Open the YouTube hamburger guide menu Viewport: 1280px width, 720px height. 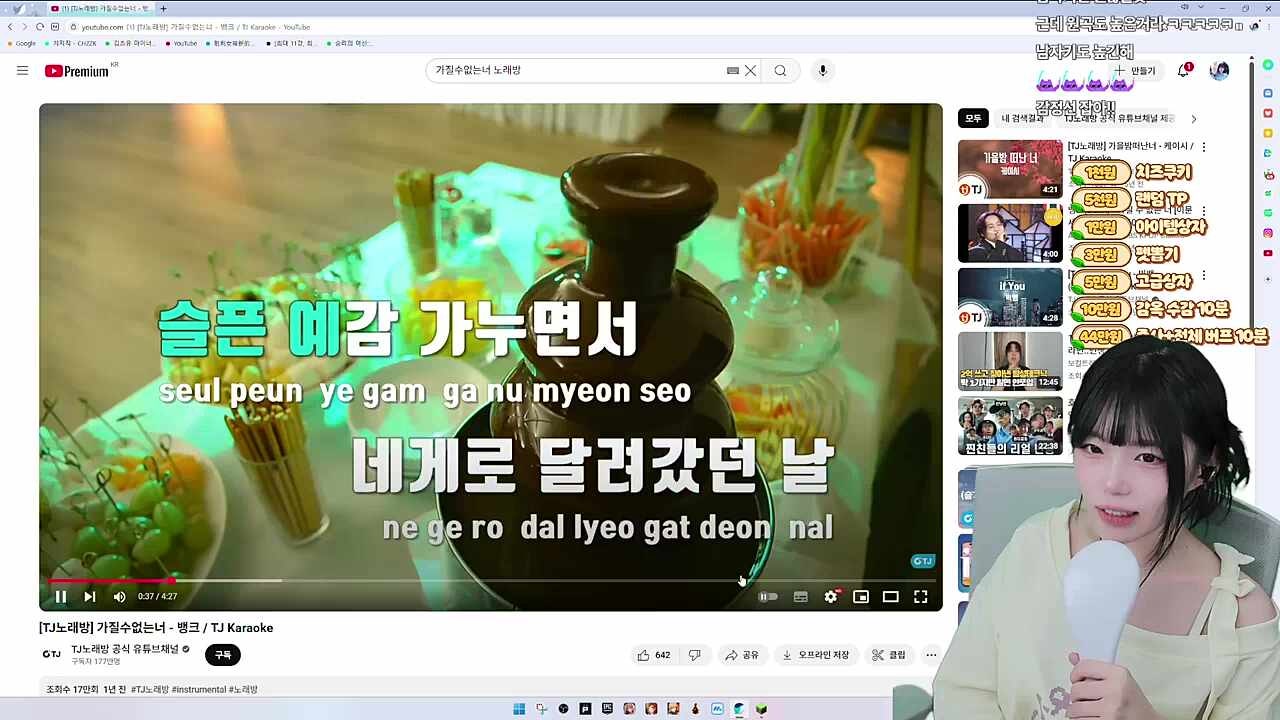pyautogui.click(x=22, y=70)
